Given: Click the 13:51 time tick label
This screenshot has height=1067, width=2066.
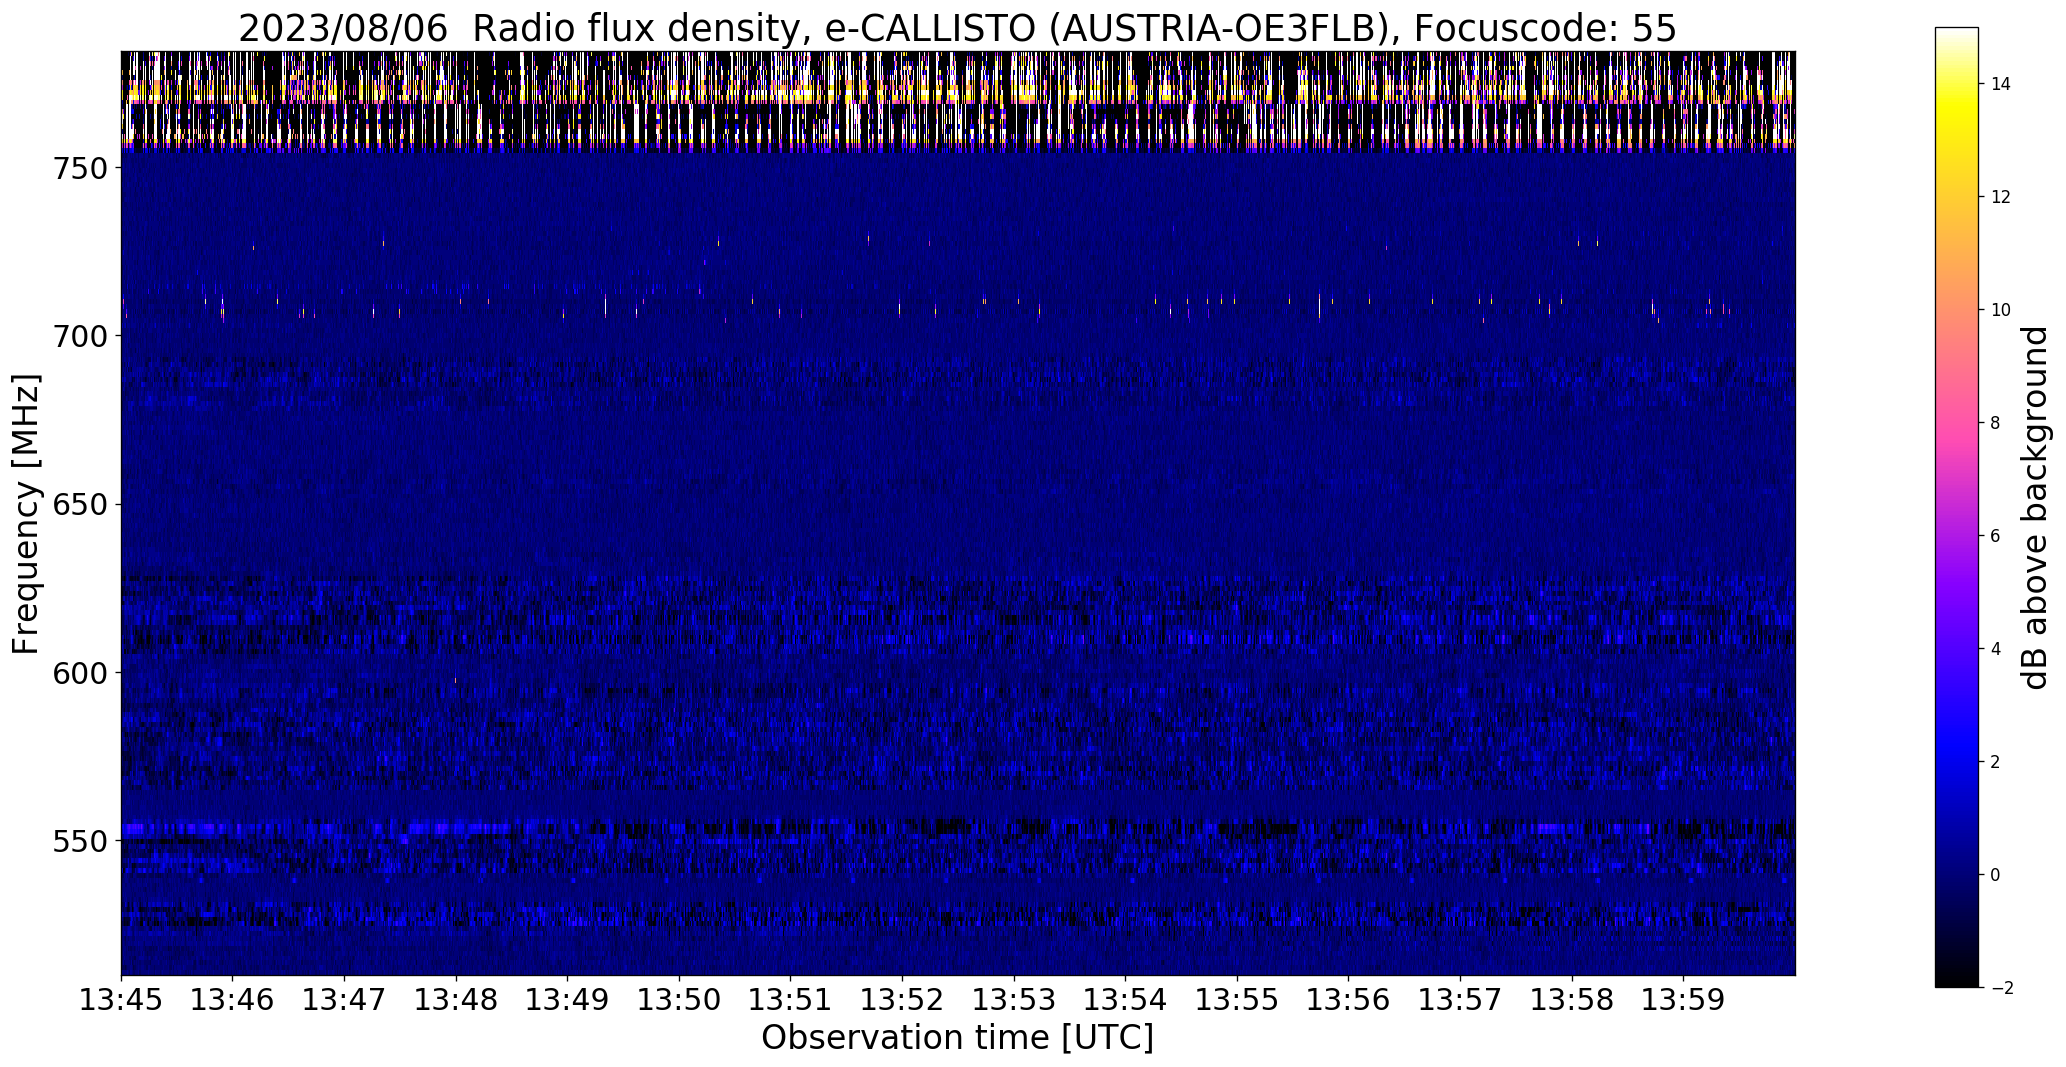Looking at the screenshot, I should coord(791,1000).
